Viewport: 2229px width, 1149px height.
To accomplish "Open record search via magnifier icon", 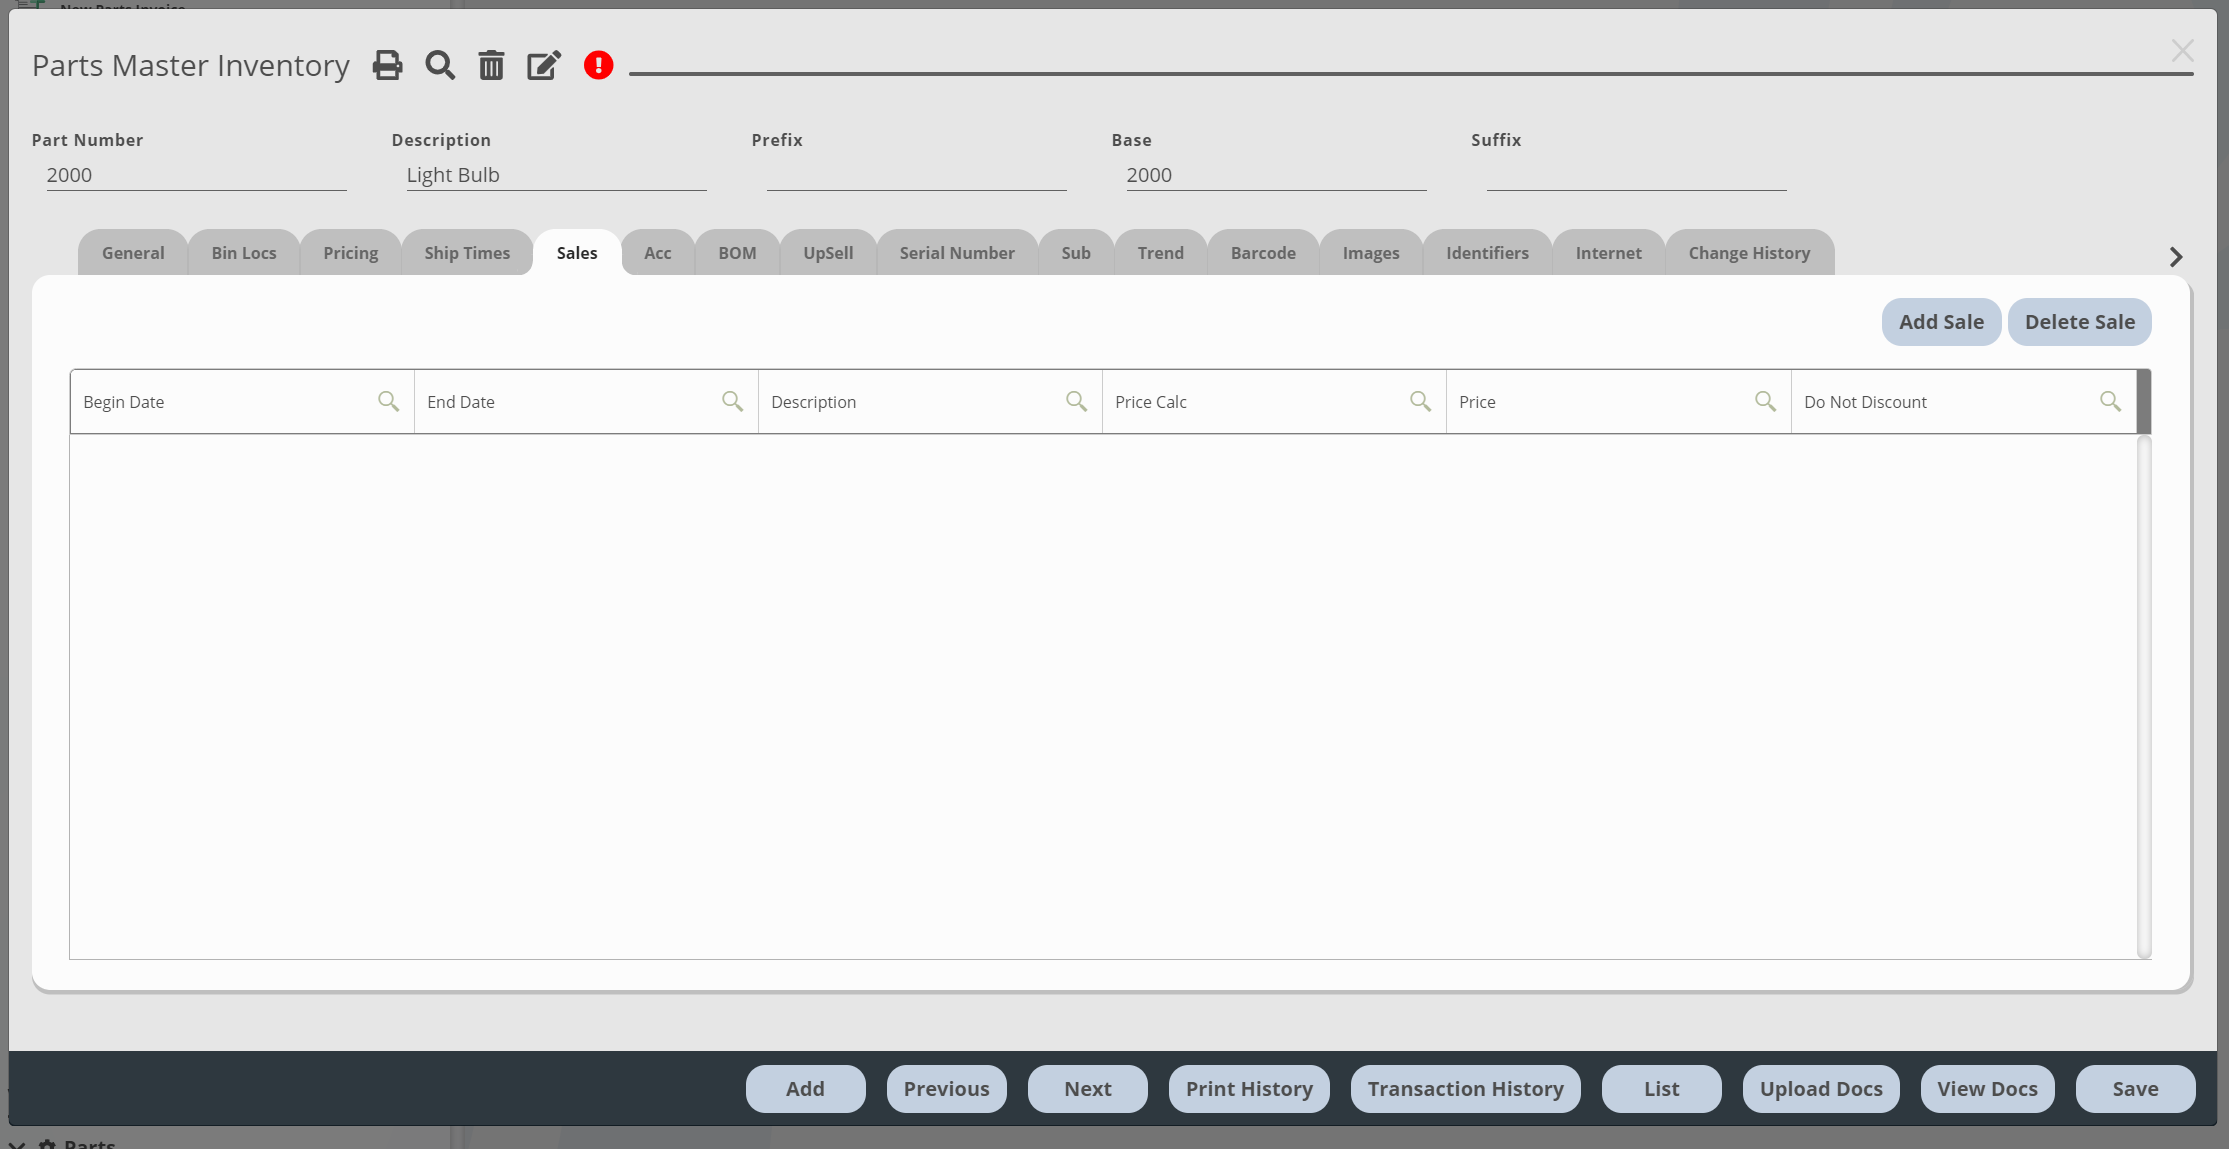I will (439, 64).
